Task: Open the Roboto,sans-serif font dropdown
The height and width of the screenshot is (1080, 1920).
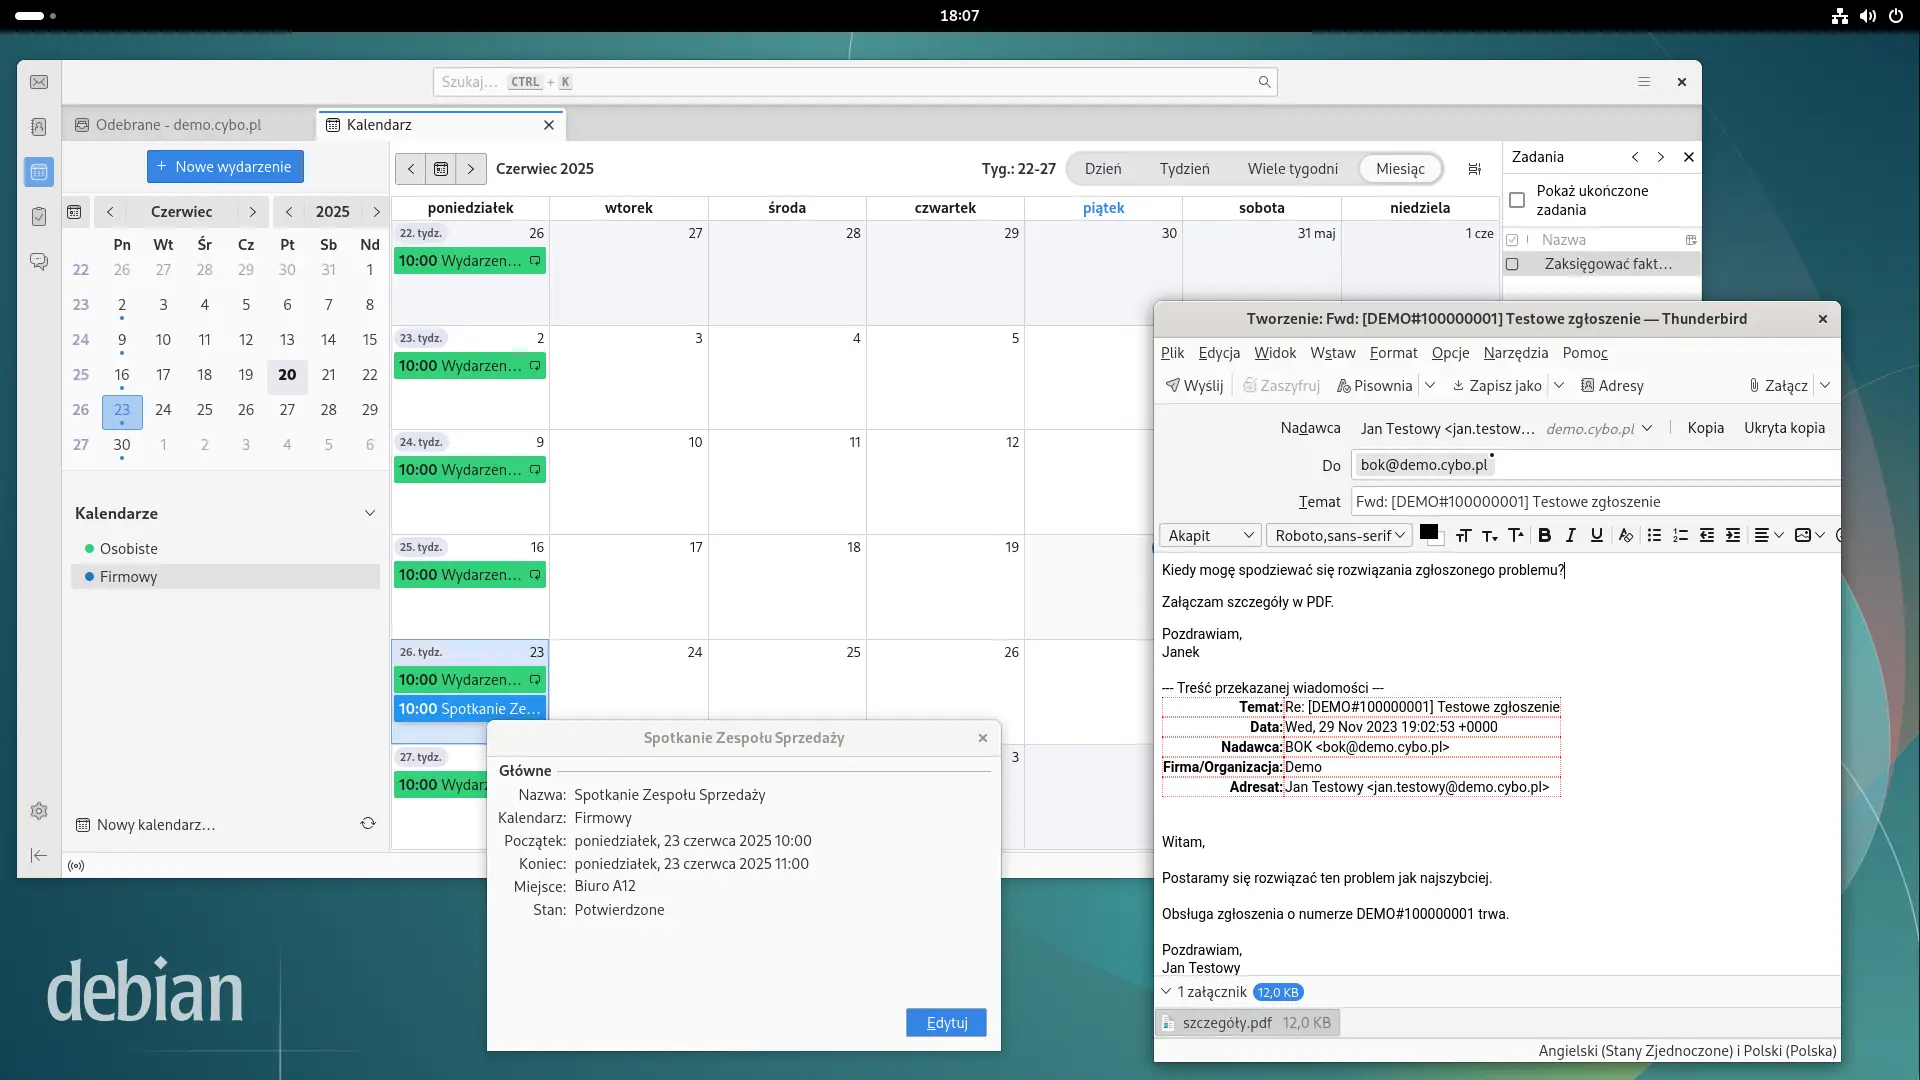Action: tap(1339, 536)
